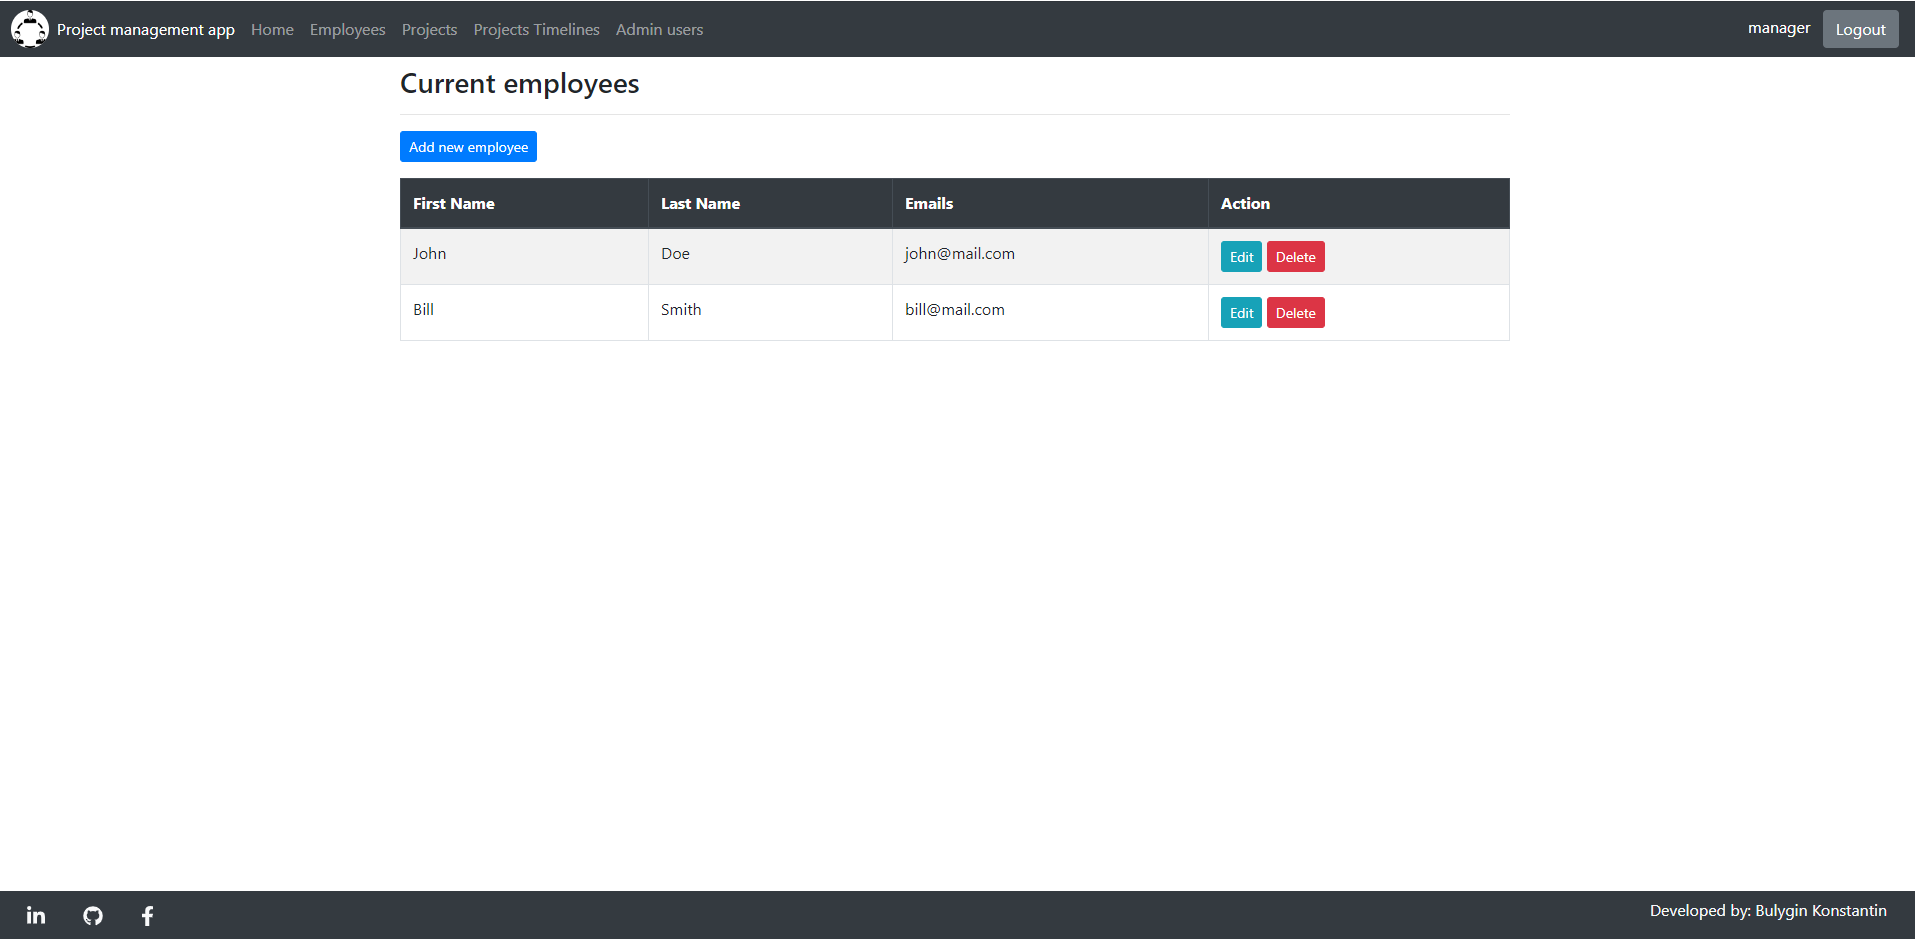1915x939 pixels.
Task: Edit the employee John Doe
Action: click(x=1240, y=256)
